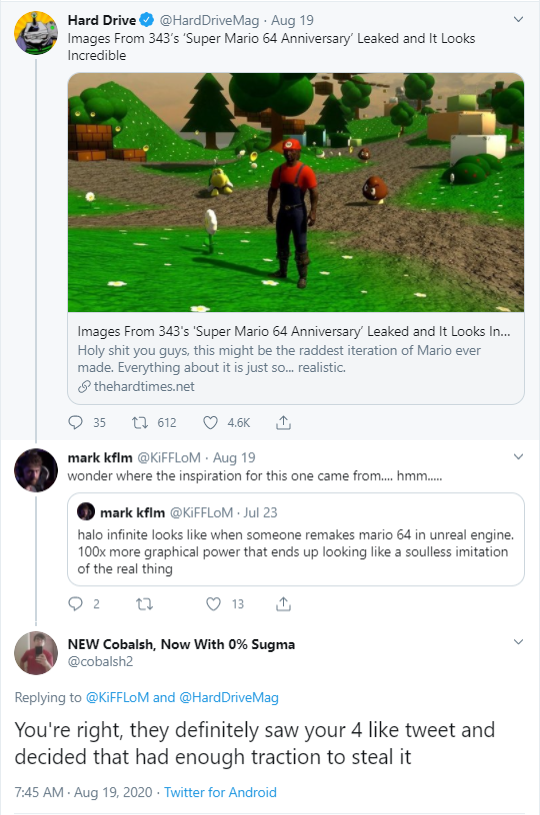Open Hard Drive's profile avatar
The image size is (540, 815).
36,33
